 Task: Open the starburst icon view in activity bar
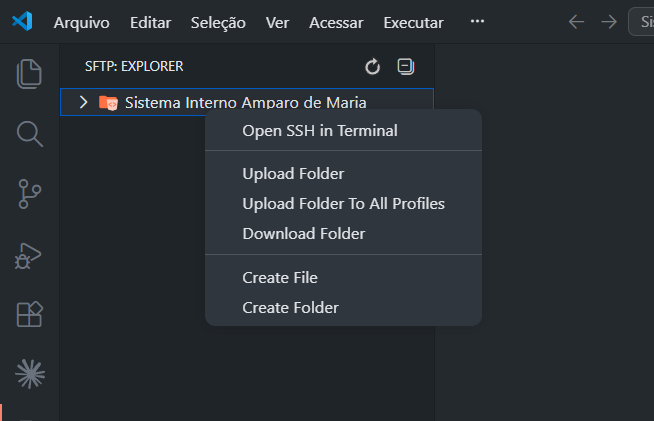pyautogui.click(x=30, y=374)
